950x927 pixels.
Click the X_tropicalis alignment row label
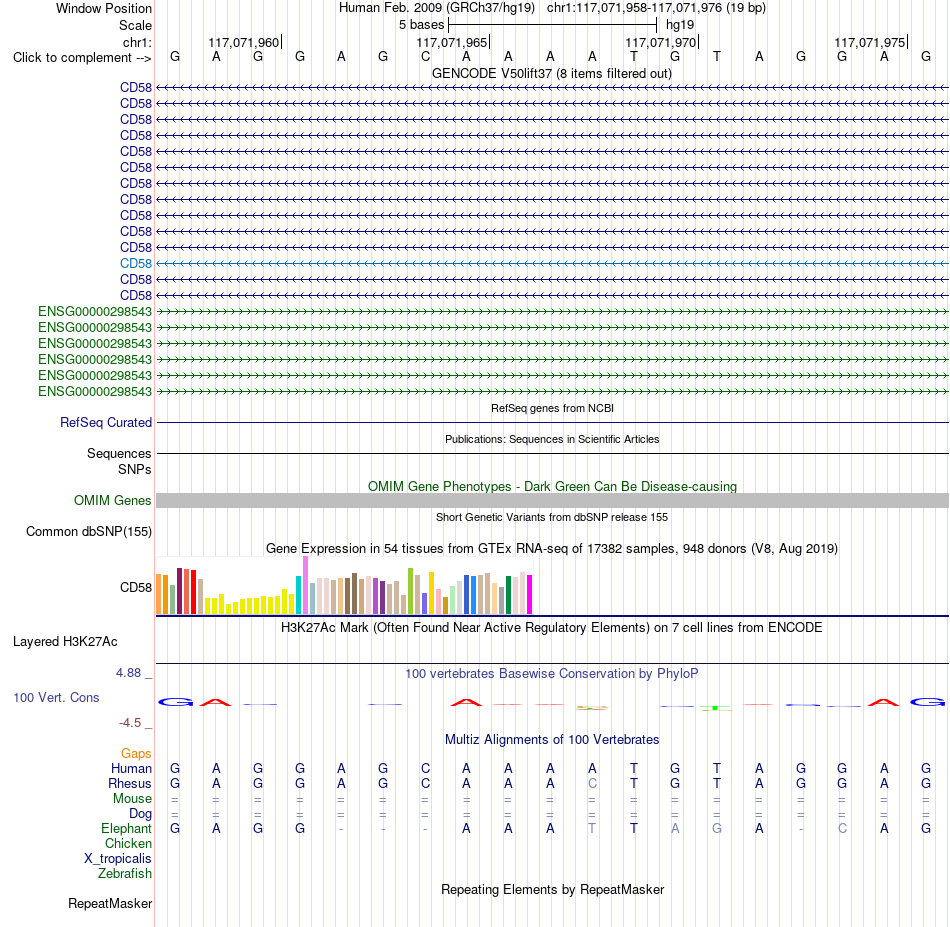pyautogui.click(x=118, y=859)
